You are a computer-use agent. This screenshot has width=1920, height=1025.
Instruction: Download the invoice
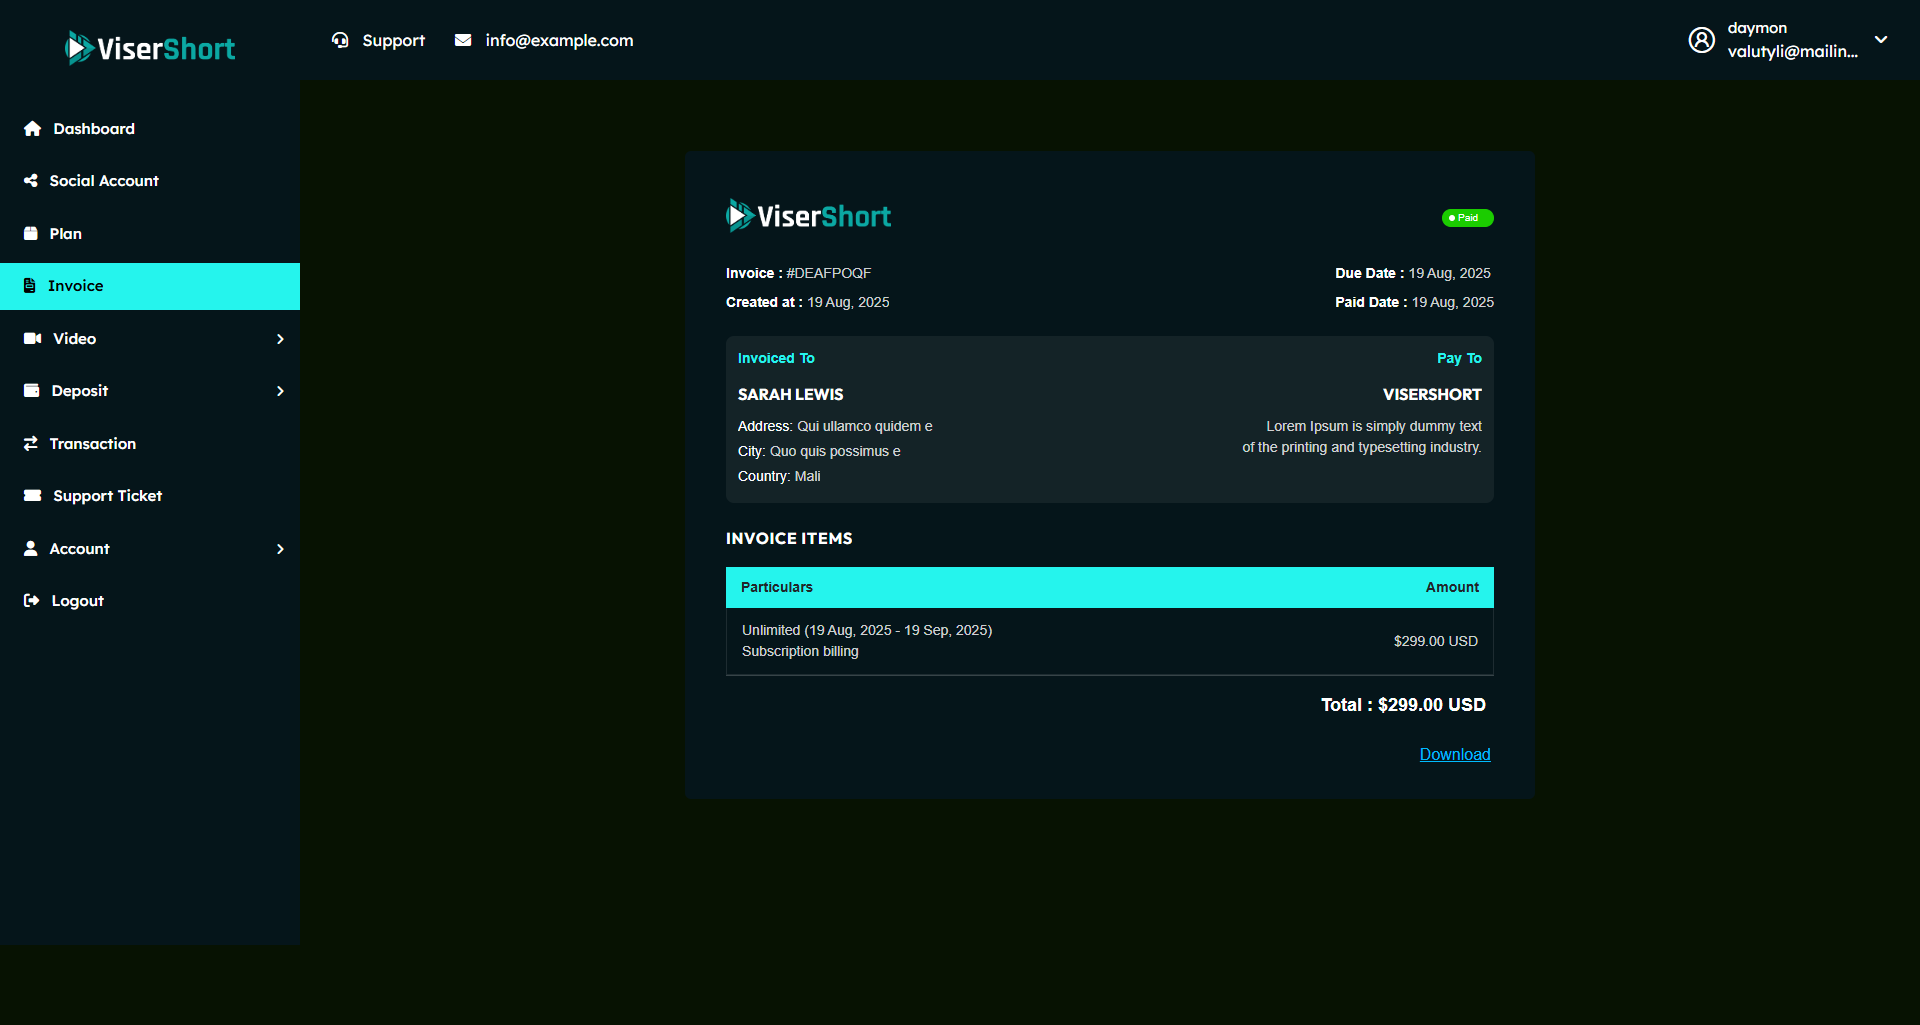1455,754
